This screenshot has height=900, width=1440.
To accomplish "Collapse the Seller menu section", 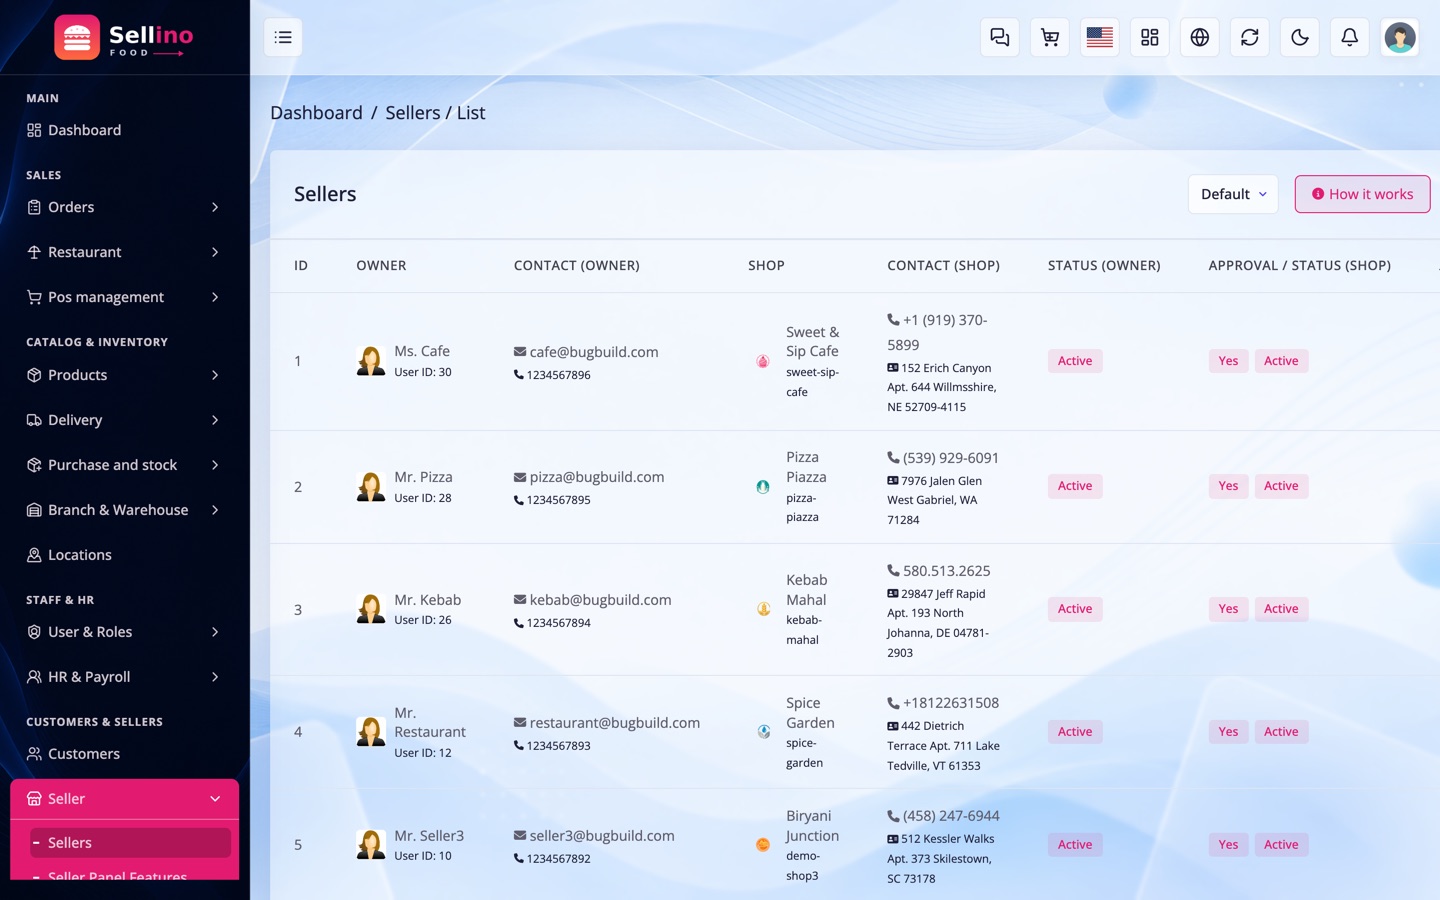I will pos(124,799).
